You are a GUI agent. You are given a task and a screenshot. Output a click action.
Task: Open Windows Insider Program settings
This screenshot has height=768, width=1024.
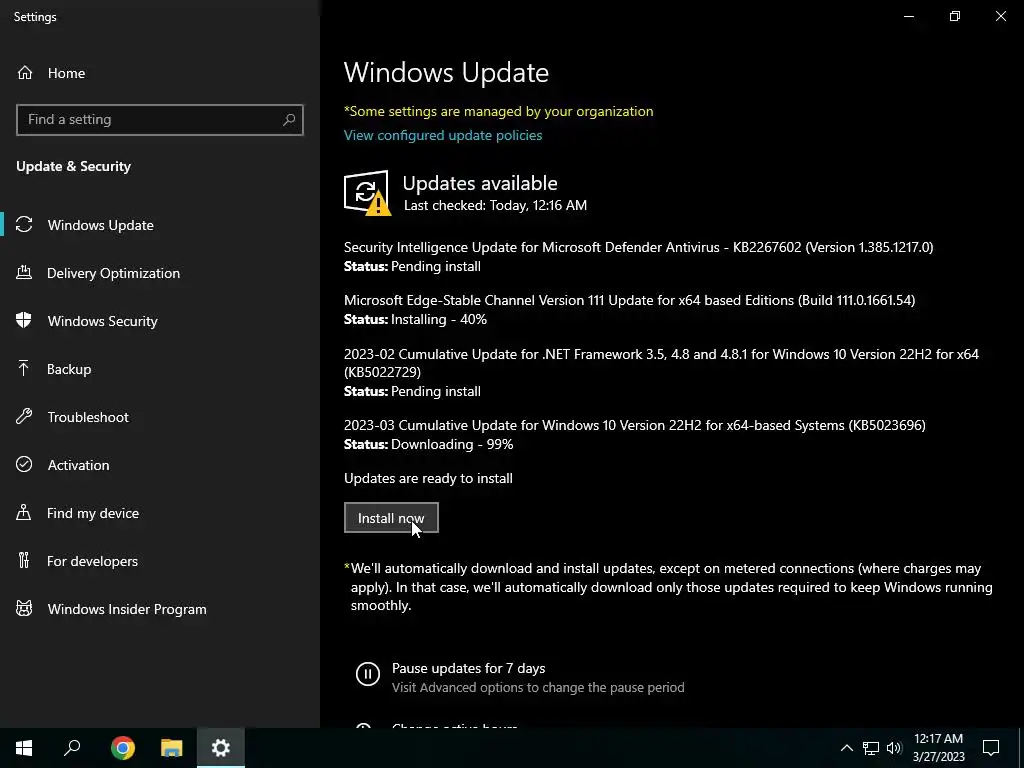160,609
